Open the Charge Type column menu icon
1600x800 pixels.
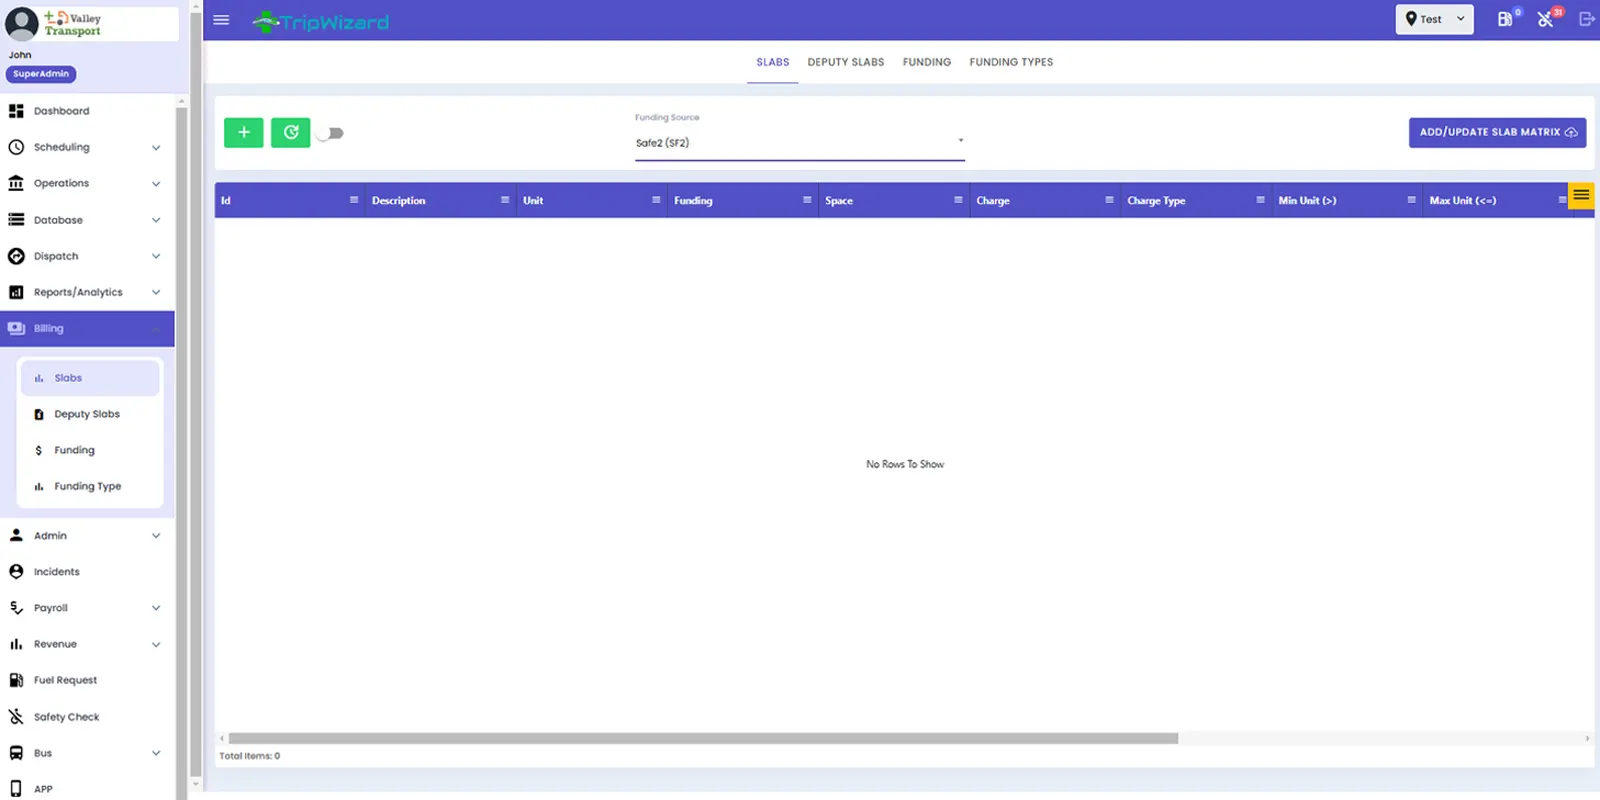point(1260,200)
